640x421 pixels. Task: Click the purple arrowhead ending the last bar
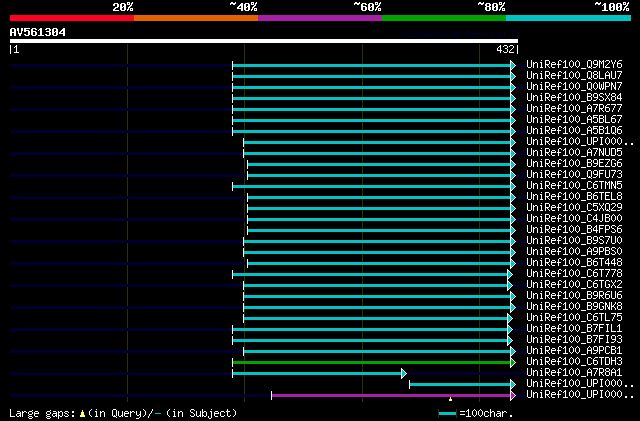(x=513, y=395)
